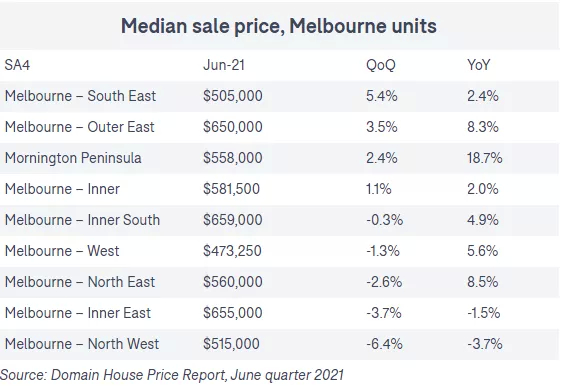Click the YoY column header
Screen dimensions: 563x386
click(479, 65)
